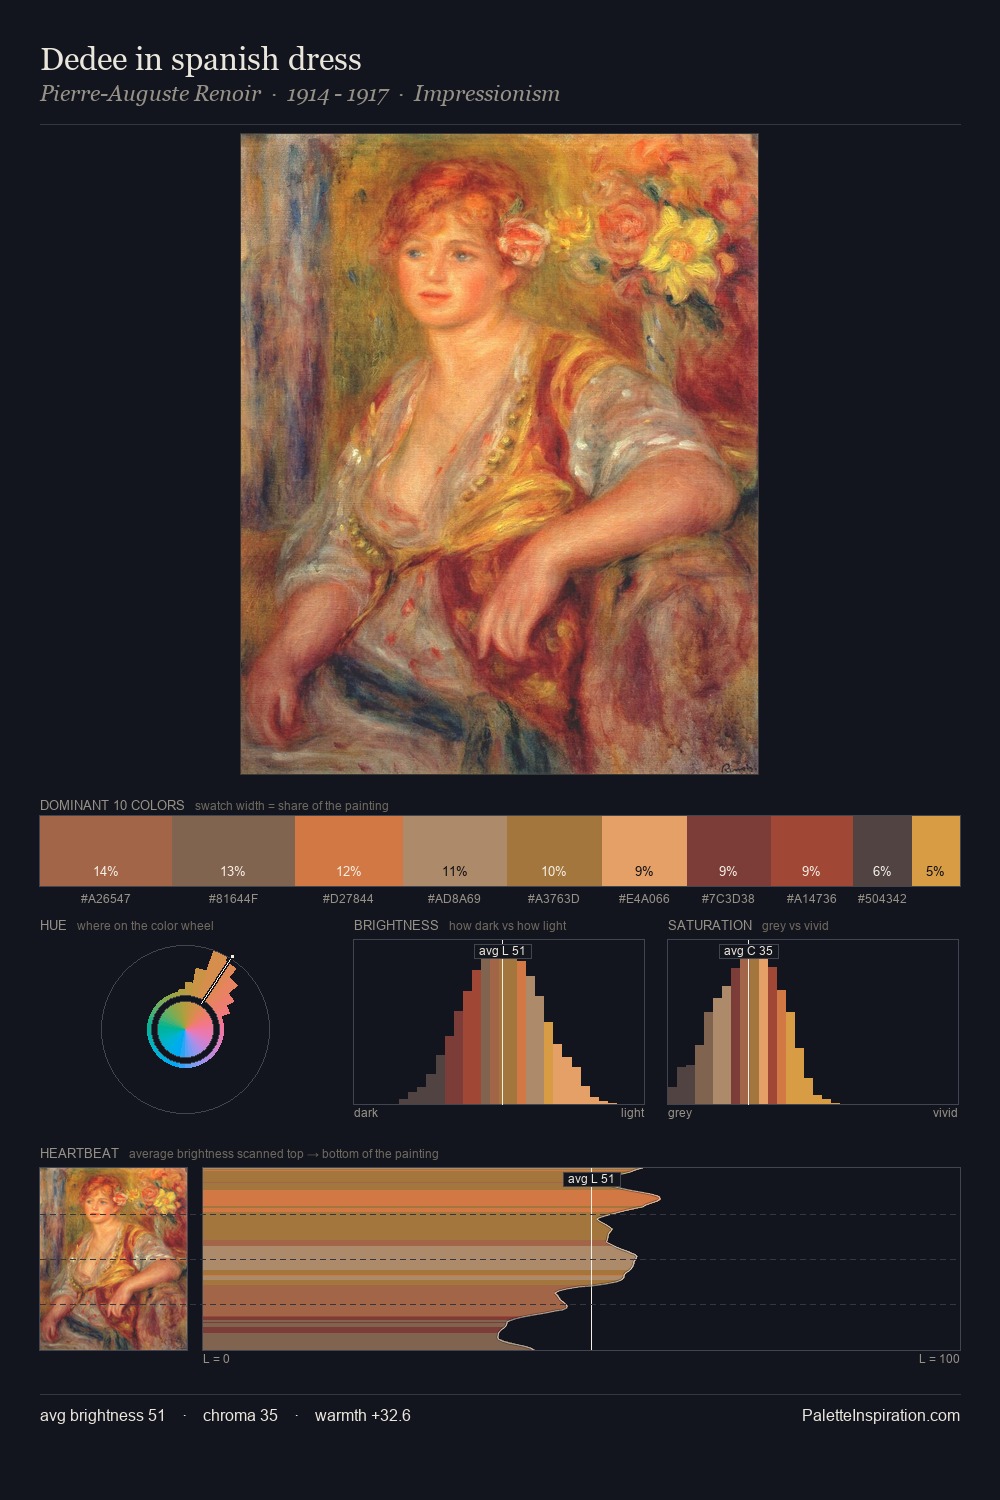1000x1500 pixels.
Task: Click the main Renoir painting image
Action: (x=499, y=454)
